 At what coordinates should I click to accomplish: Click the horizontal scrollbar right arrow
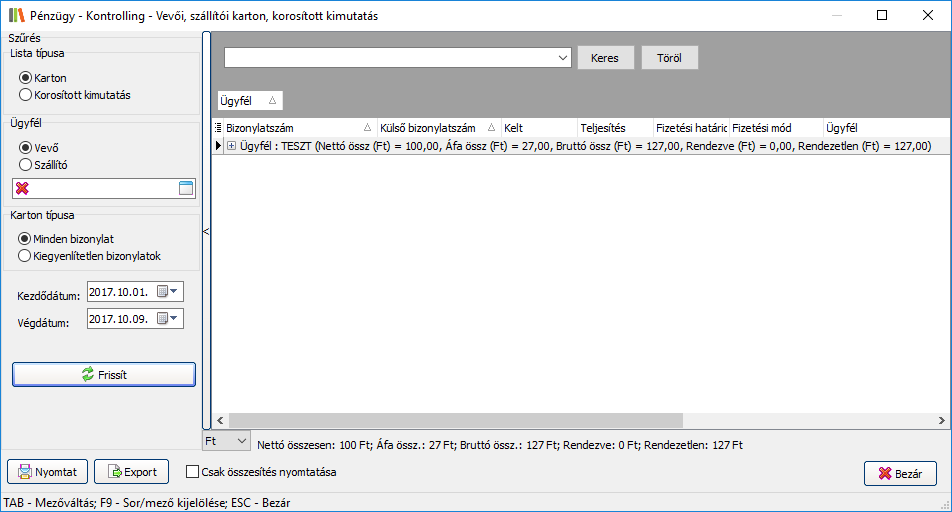pos(942,421)
